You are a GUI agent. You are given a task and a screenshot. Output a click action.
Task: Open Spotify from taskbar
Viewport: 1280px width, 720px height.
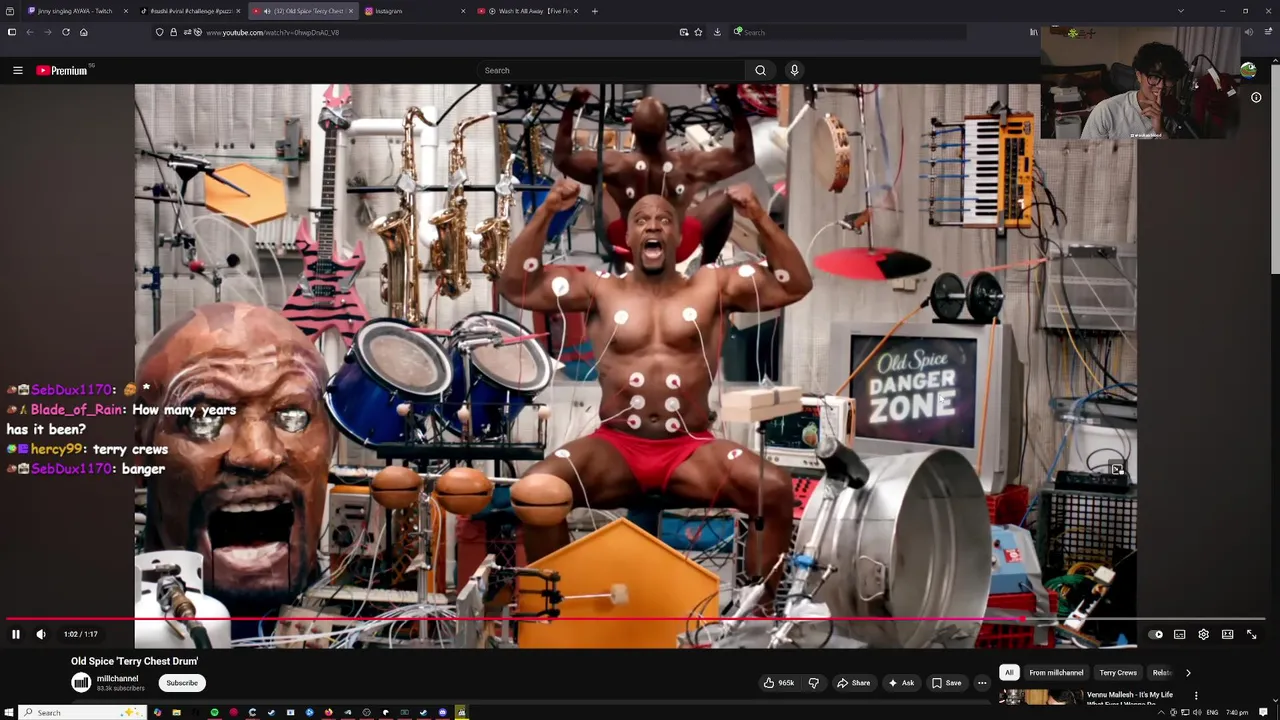coord(214,713)
